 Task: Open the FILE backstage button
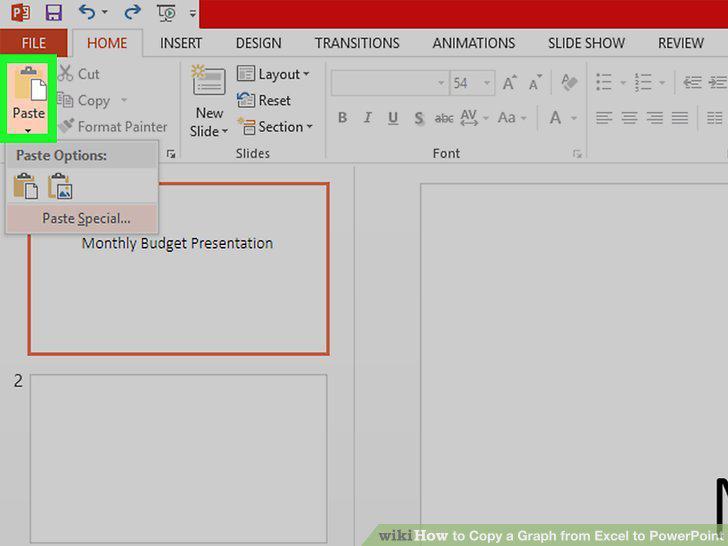[33, 43]
